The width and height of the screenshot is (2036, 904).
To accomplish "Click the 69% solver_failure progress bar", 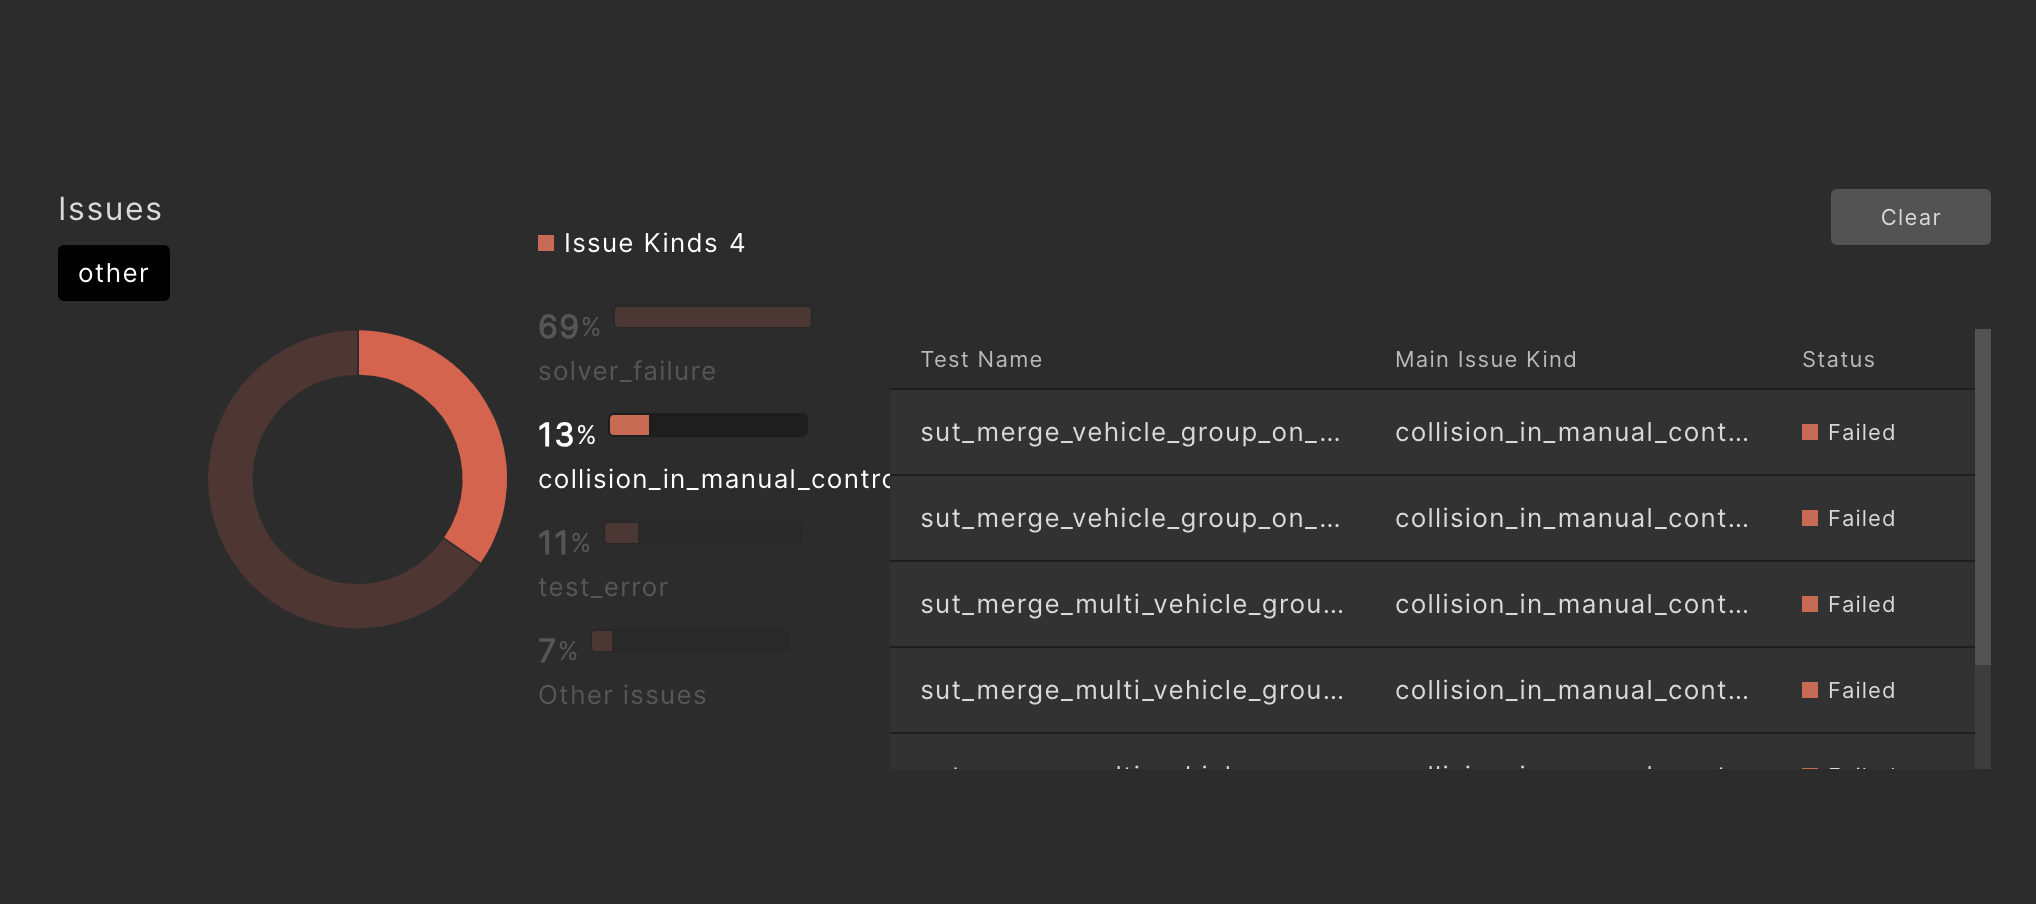I will (x=712, y=317).
